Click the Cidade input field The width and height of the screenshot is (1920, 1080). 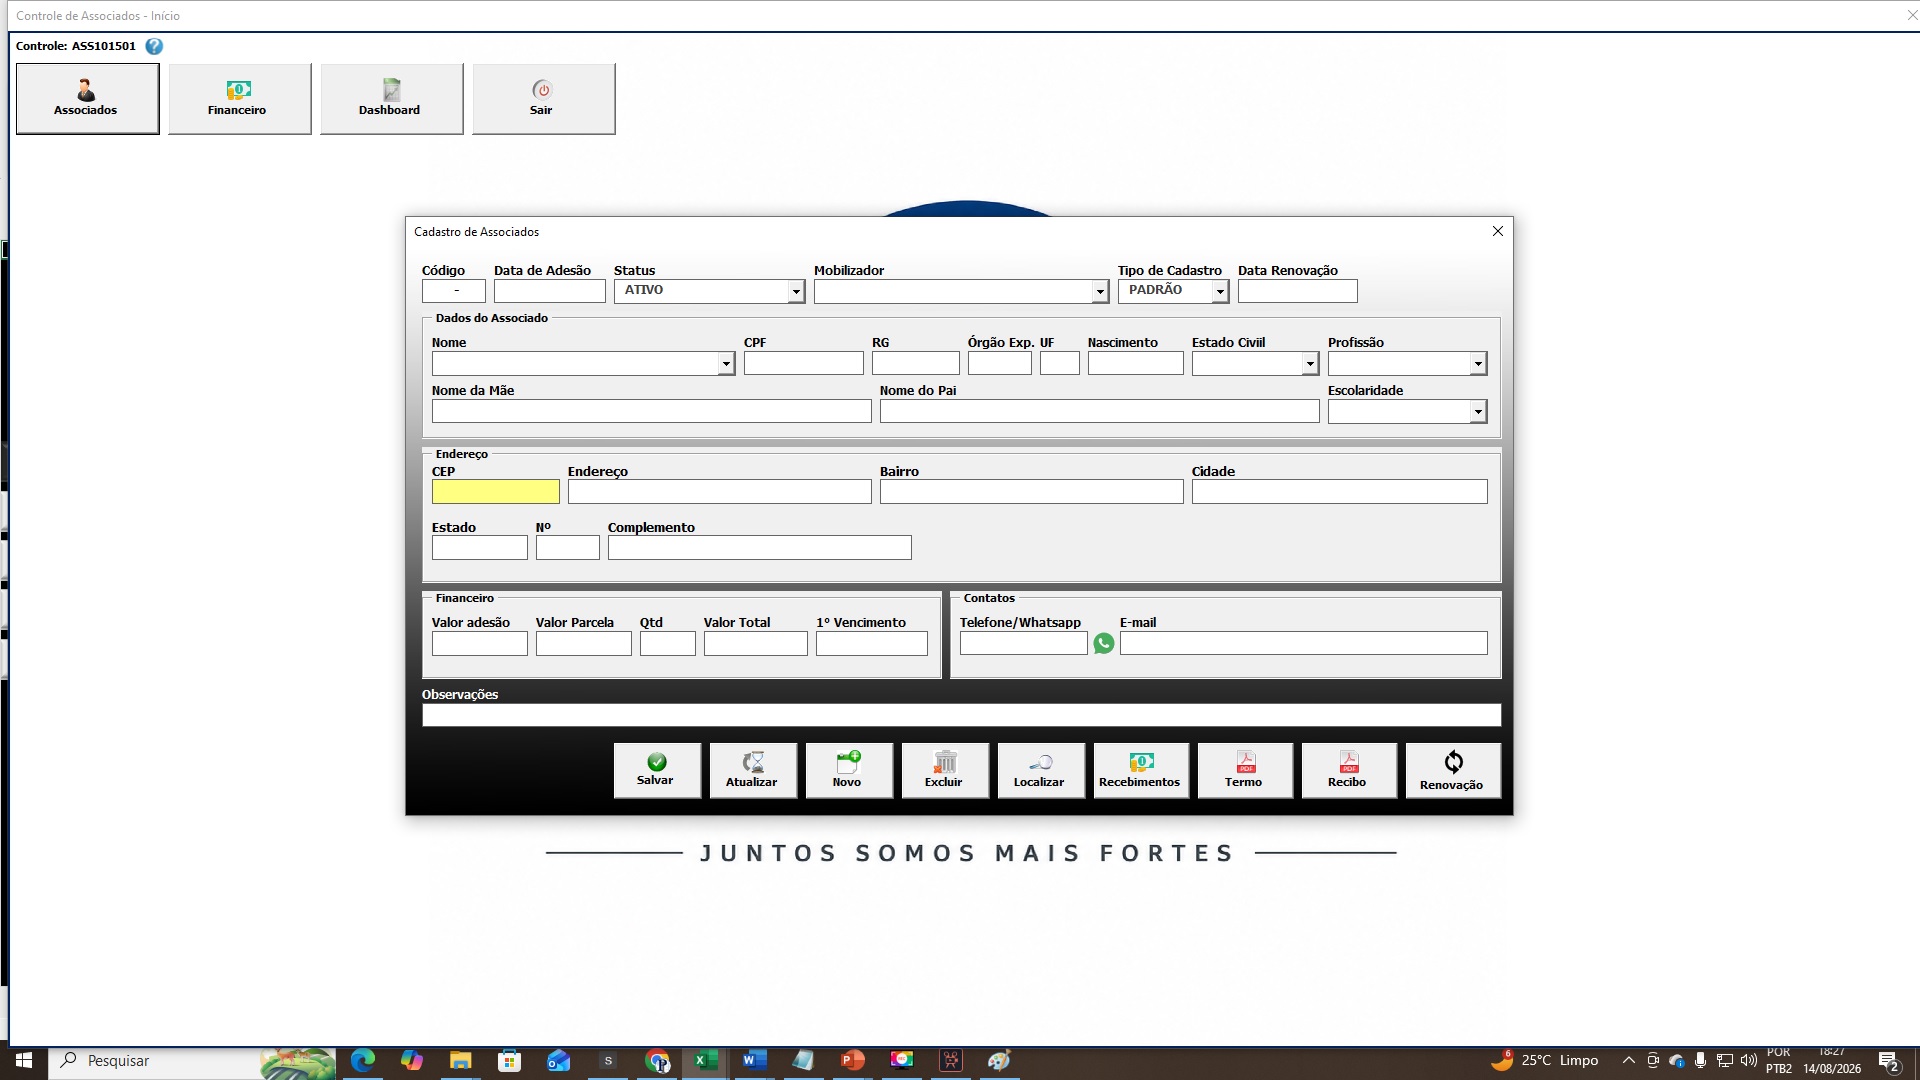pos(1340,492)
